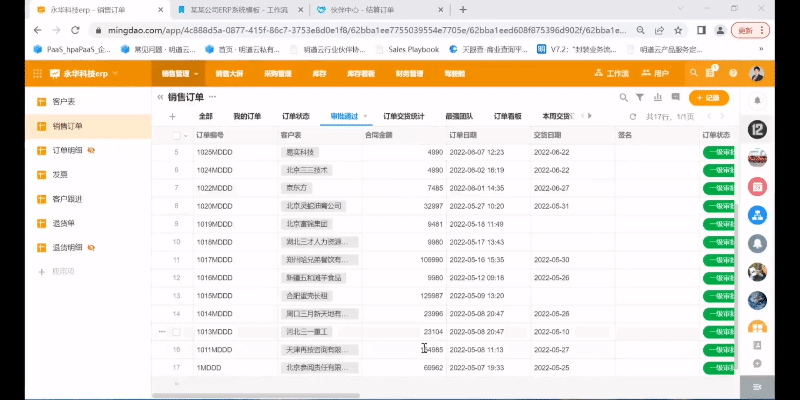Open the gray bell icon in right sidebar
The height and width of the screenshot is (400, 800).
pyautogui.click(x=757, y=243)
